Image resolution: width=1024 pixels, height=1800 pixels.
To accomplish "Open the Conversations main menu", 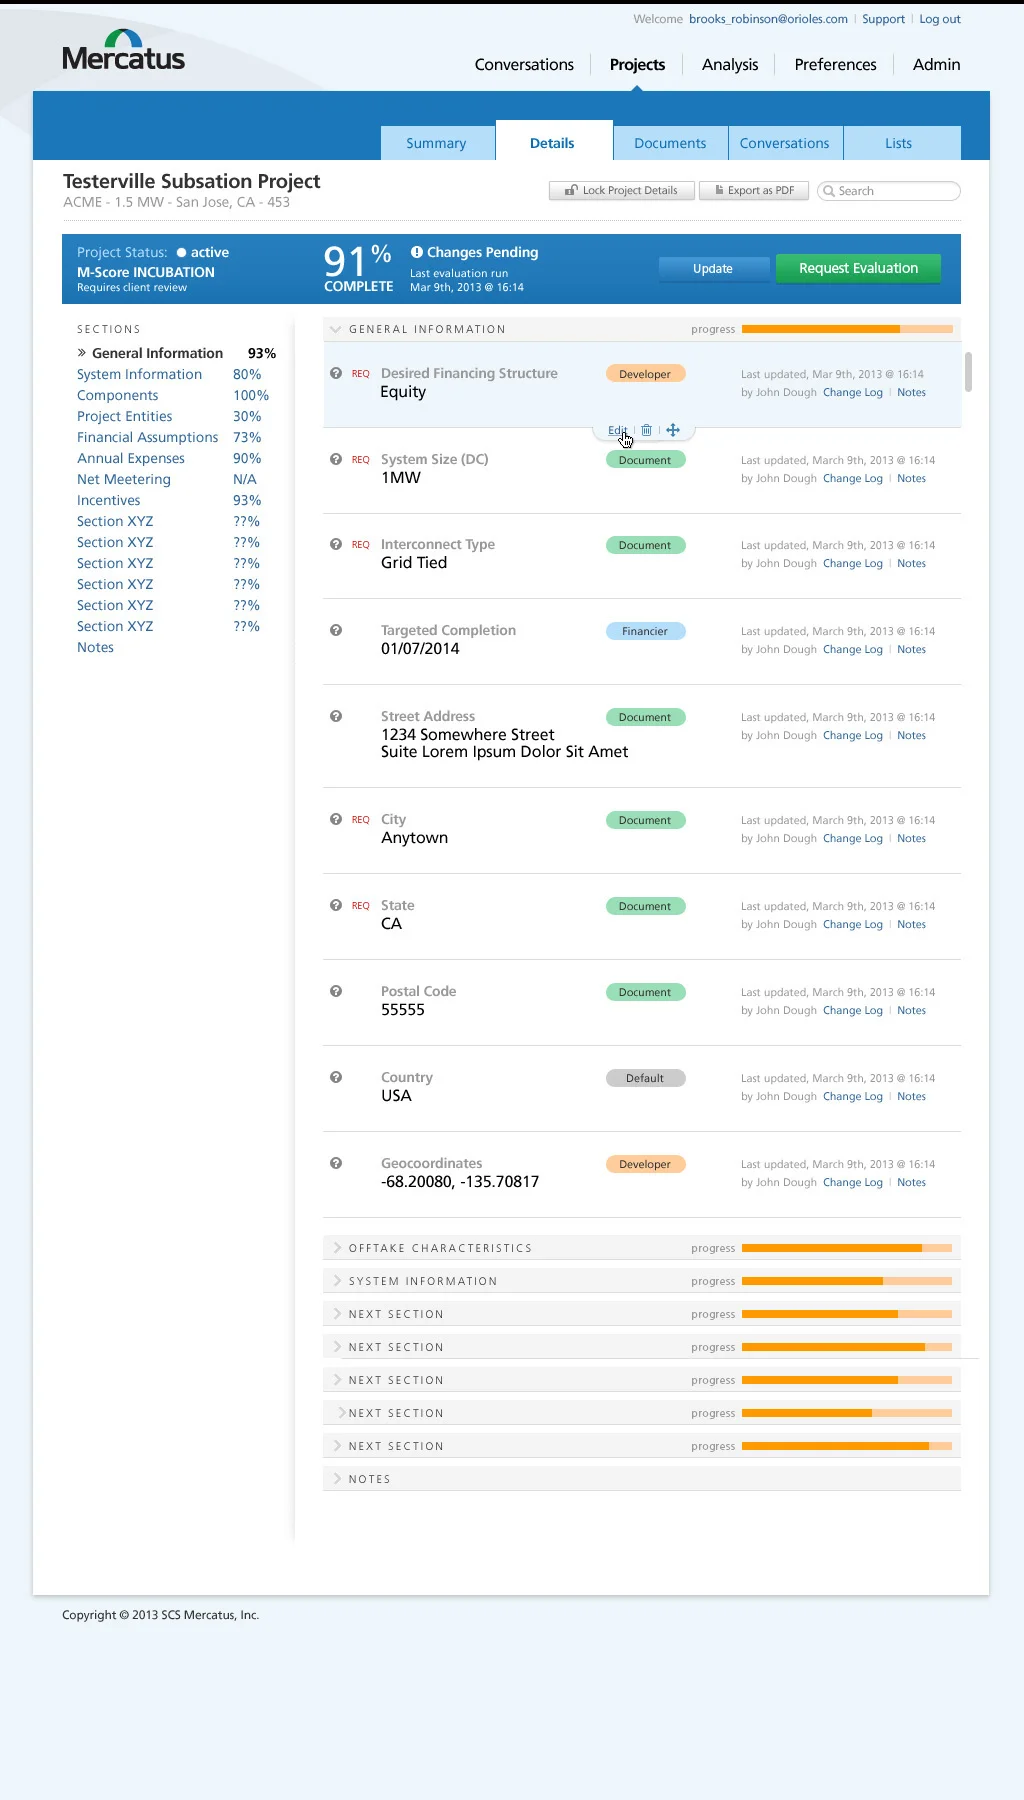I will (524, 64).
